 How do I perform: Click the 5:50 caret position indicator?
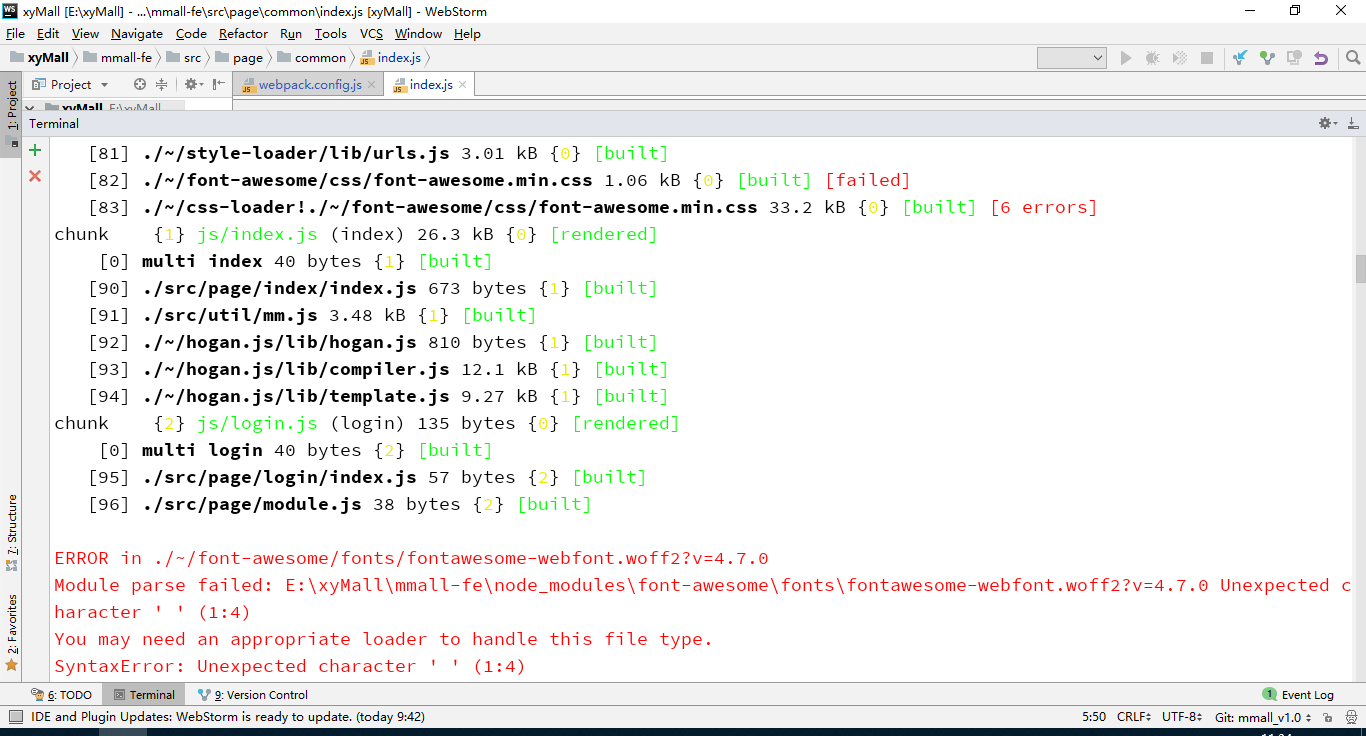pyautogui.click(x=1094, y=717)
